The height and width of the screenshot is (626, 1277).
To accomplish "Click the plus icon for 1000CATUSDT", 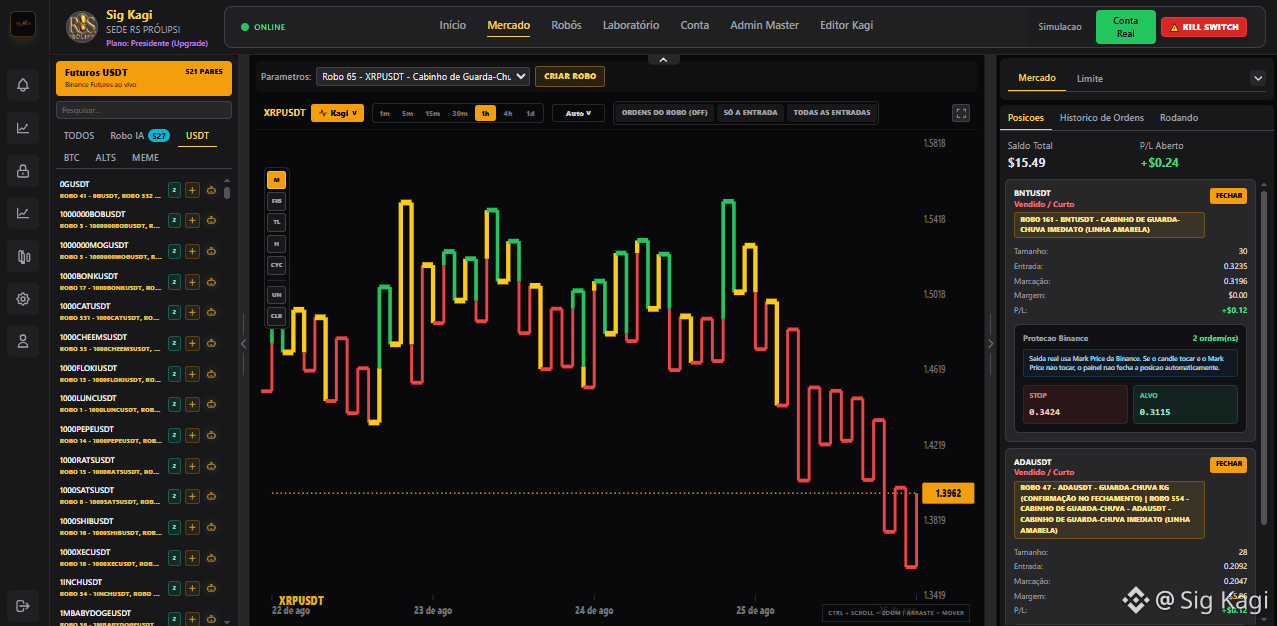I will coord(193,312).
